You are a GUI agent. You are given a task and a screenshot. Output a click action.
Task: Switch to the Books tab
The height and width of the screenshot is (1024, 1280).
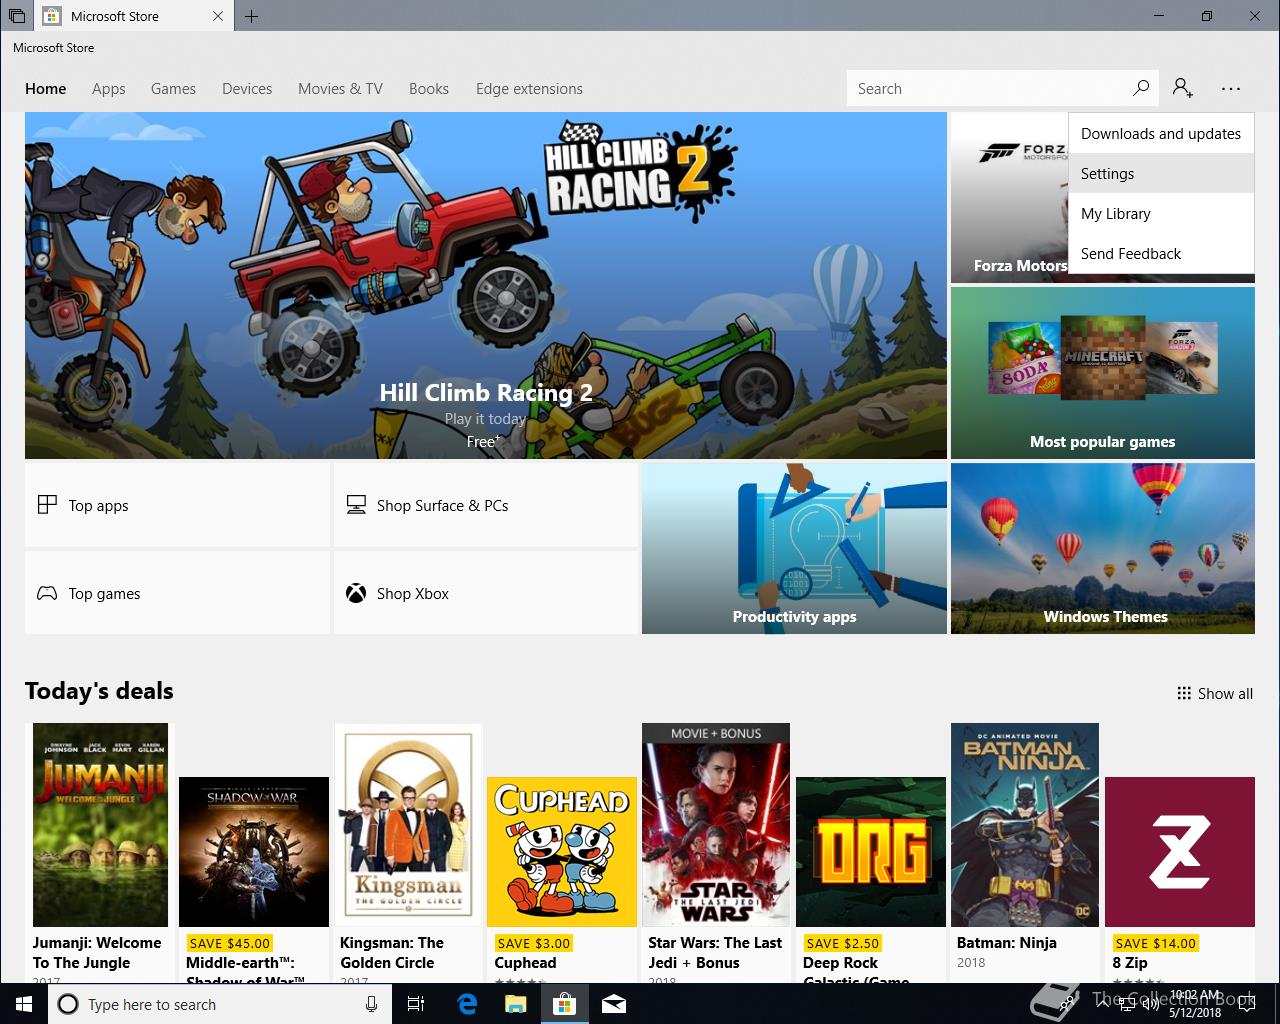coord(429,88)
